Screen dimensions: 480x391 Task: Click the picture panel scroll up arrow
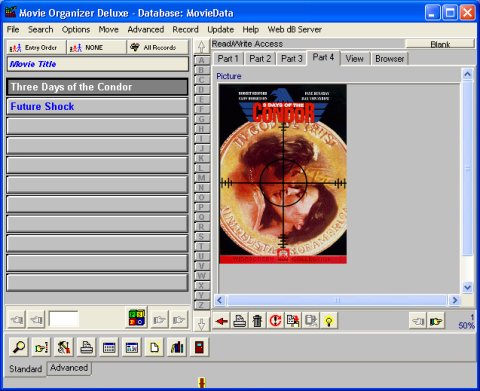[468, 74]
